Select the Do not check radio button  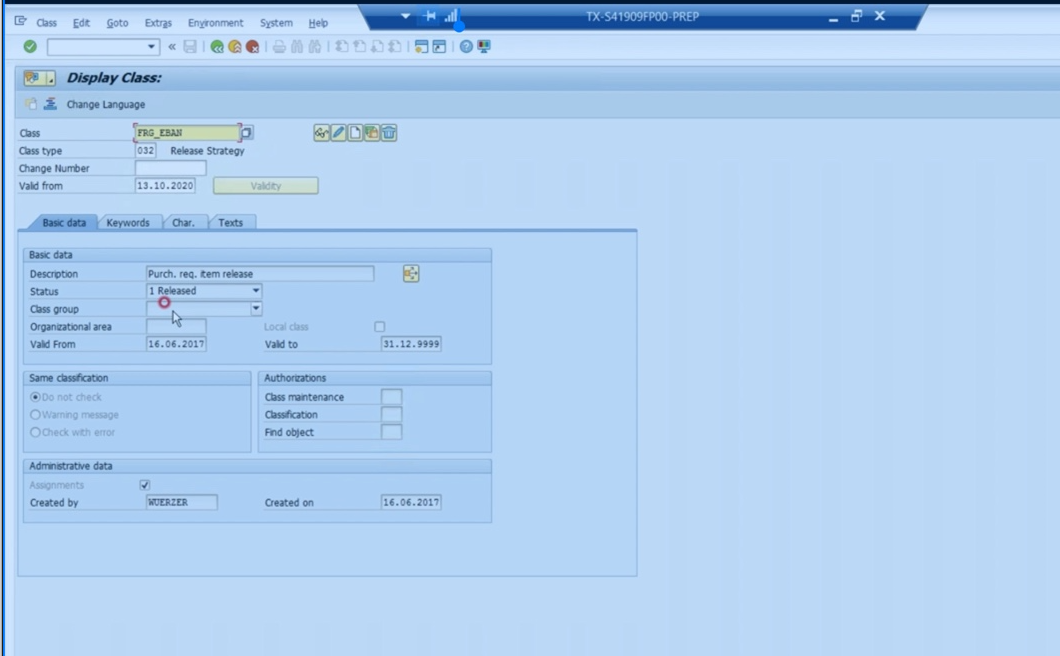tap(35, 397)
